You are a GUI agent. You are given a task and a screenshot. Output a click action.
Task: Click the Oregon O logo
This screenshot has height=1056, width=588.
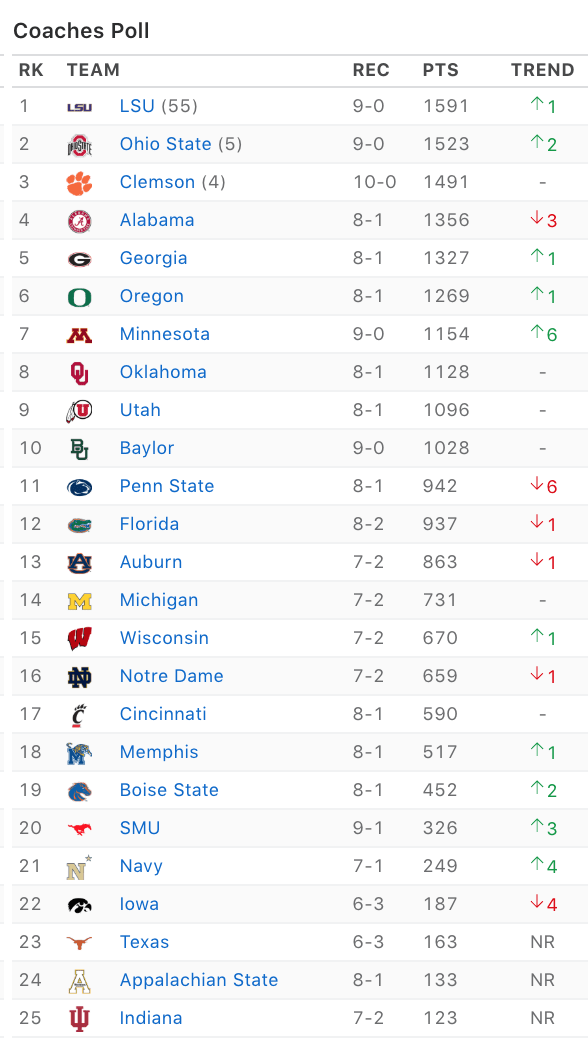pyautogui.click(x=79, y=296)
